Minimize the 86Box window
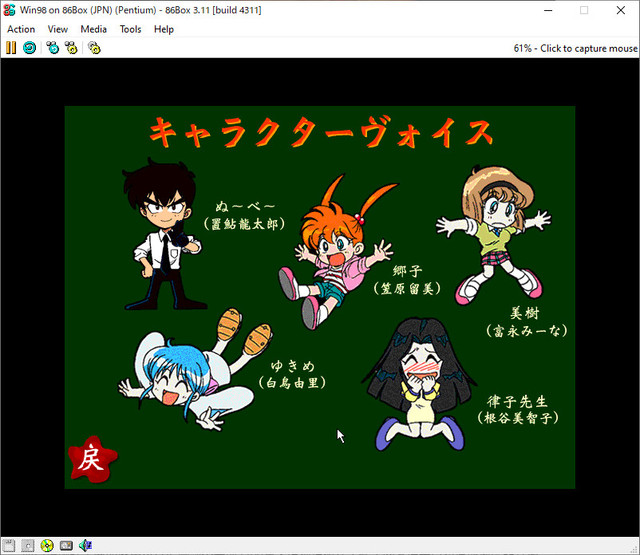The height and width of the screenshot is (555, 640). (x=548, y=10)
